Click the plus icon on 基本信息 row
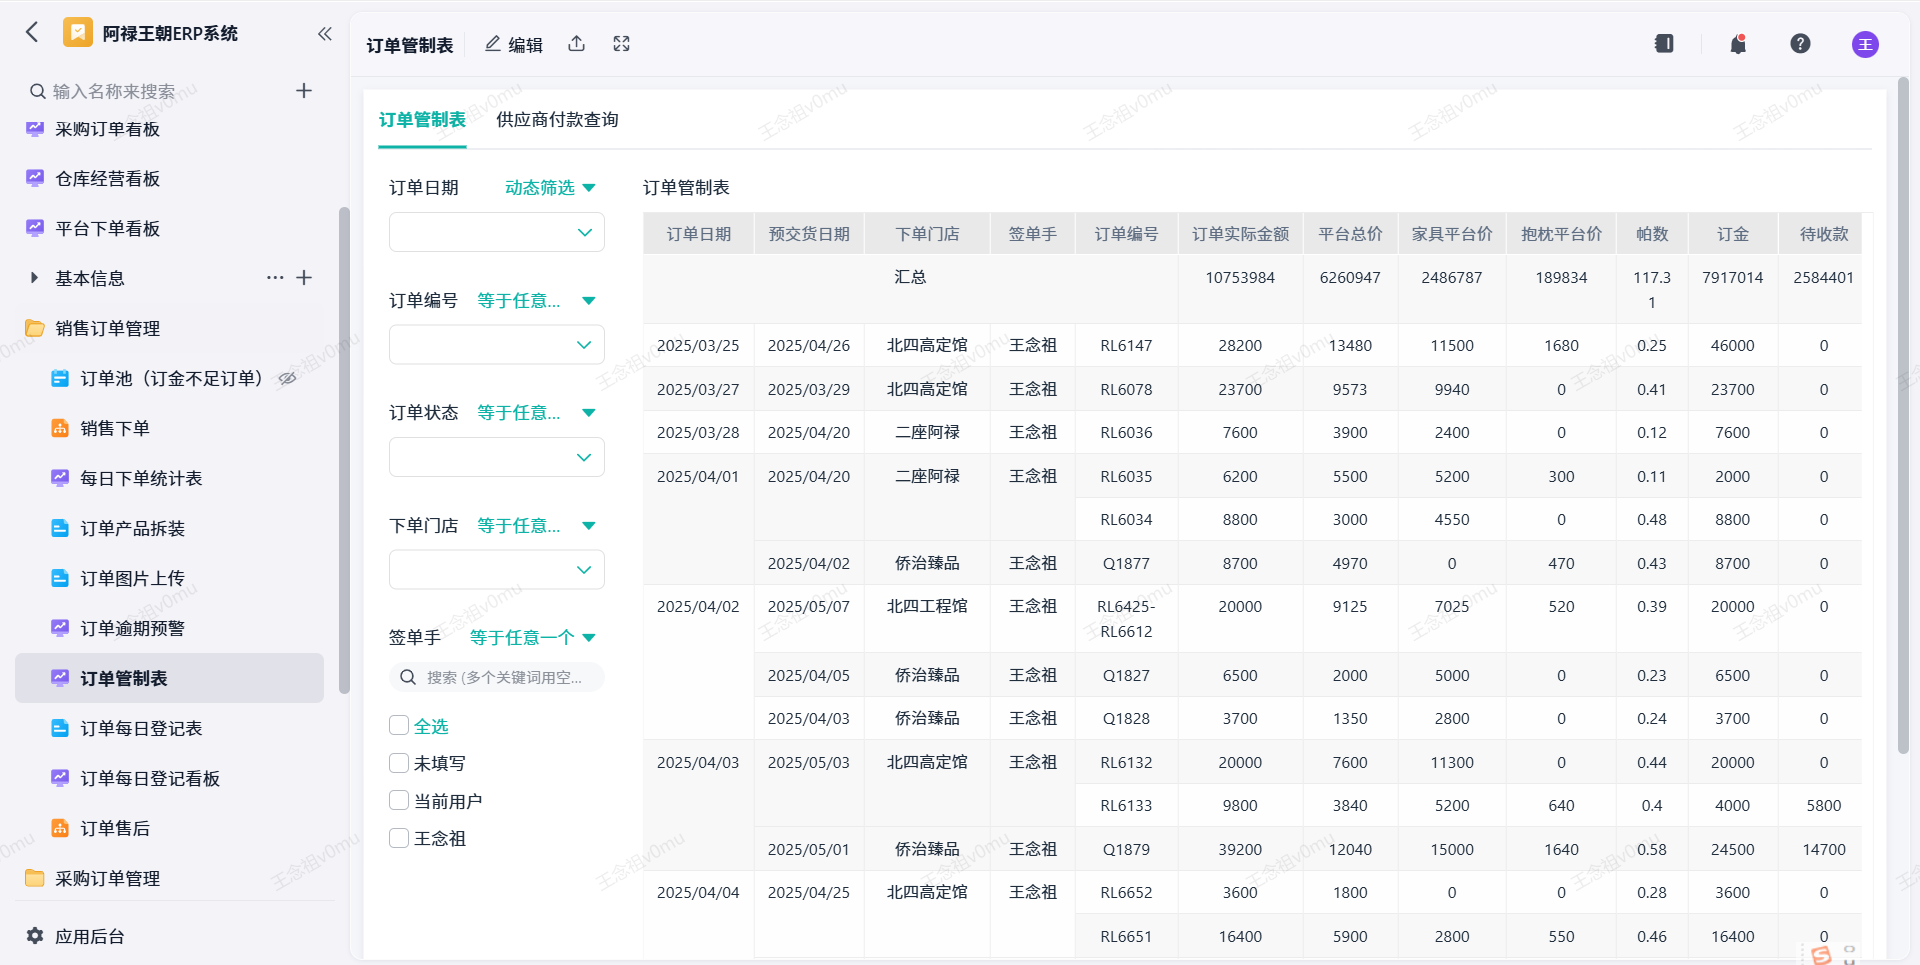 click(305, 278)
